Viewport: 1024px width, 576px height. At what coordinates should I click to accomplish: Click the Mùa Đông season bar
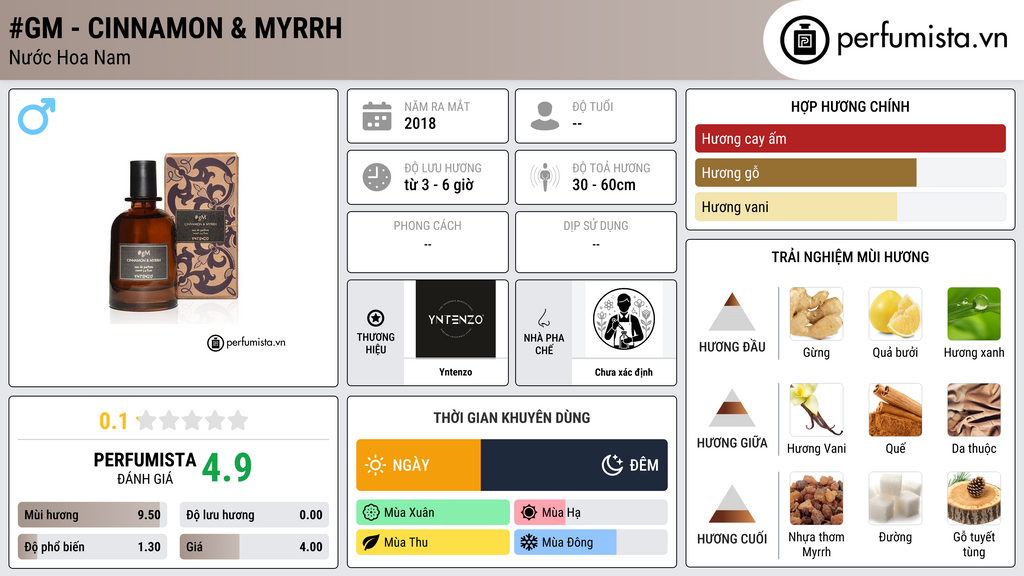pyautogui.click(x=590, y=542)
